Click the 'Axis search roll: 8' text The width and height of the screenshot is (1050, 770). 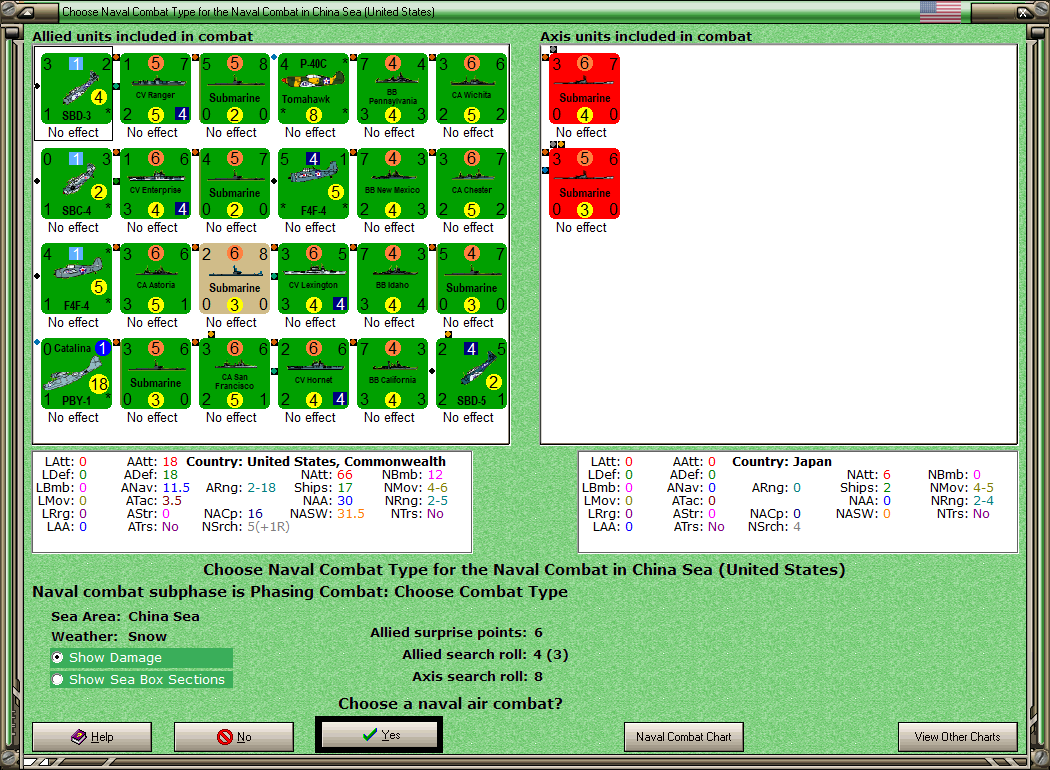(477, 677)
